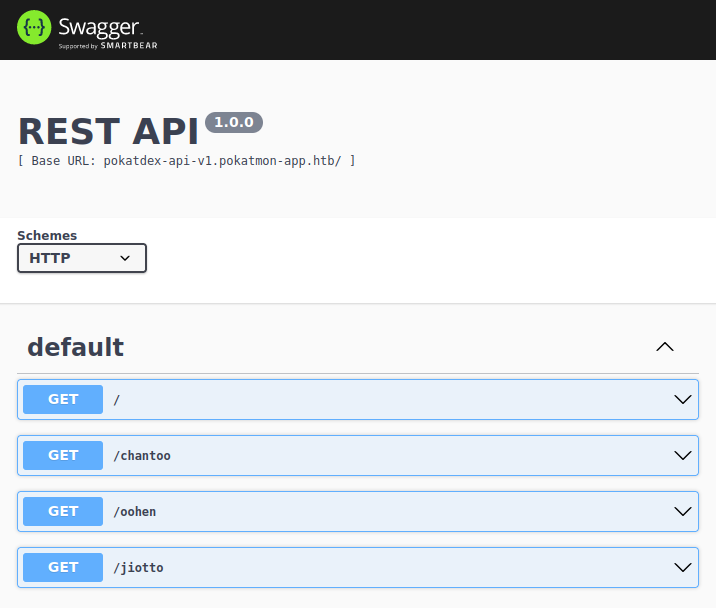
Task: Collapse the default section with its chevron
Action: pyautogui.click(x=664, y=347)
